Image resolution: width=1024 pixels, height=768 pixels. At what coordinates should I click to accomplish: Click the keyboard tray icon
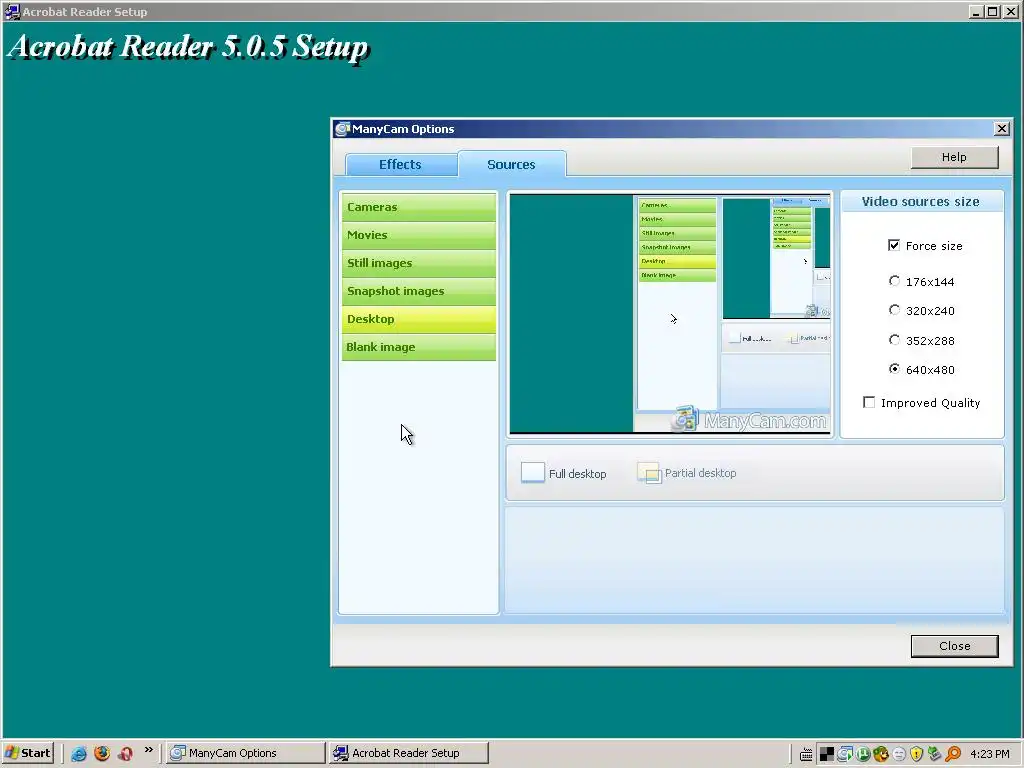pos(806,754)
